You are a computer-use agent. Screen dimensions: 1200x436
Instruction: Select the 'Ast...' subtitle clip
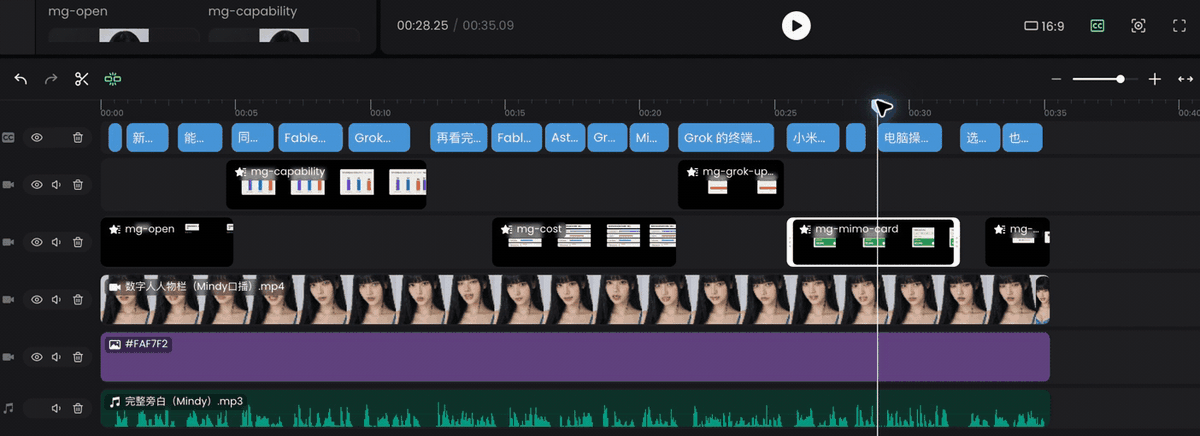tap(565, 138)
